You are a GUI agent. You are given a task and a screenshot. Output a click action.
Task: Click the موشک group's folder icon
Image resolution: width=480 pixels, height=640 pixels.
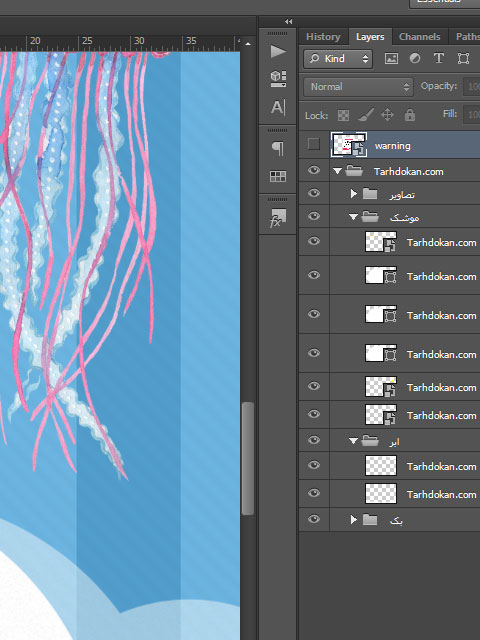(370, 217)
